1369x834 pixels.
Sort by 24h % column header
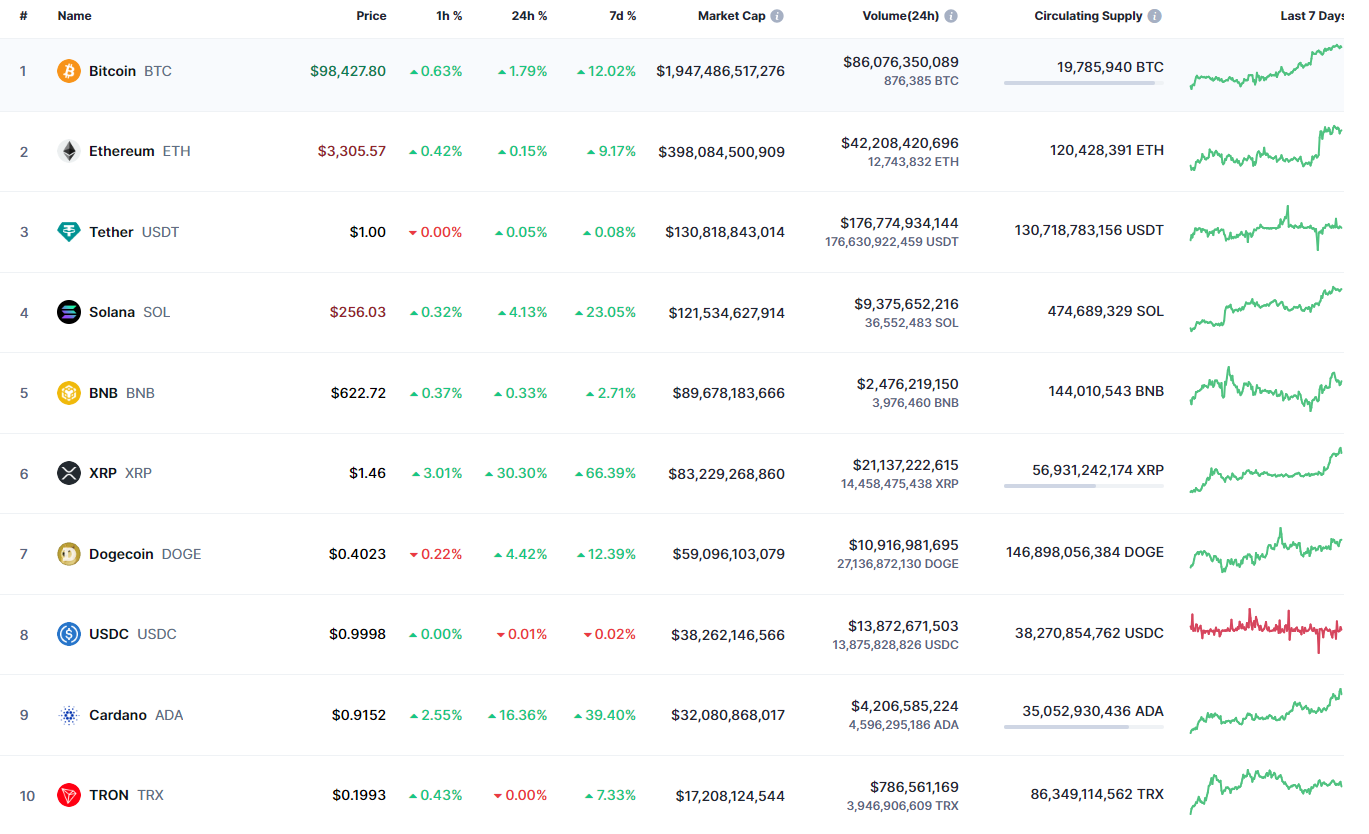[x=529, y=16]
